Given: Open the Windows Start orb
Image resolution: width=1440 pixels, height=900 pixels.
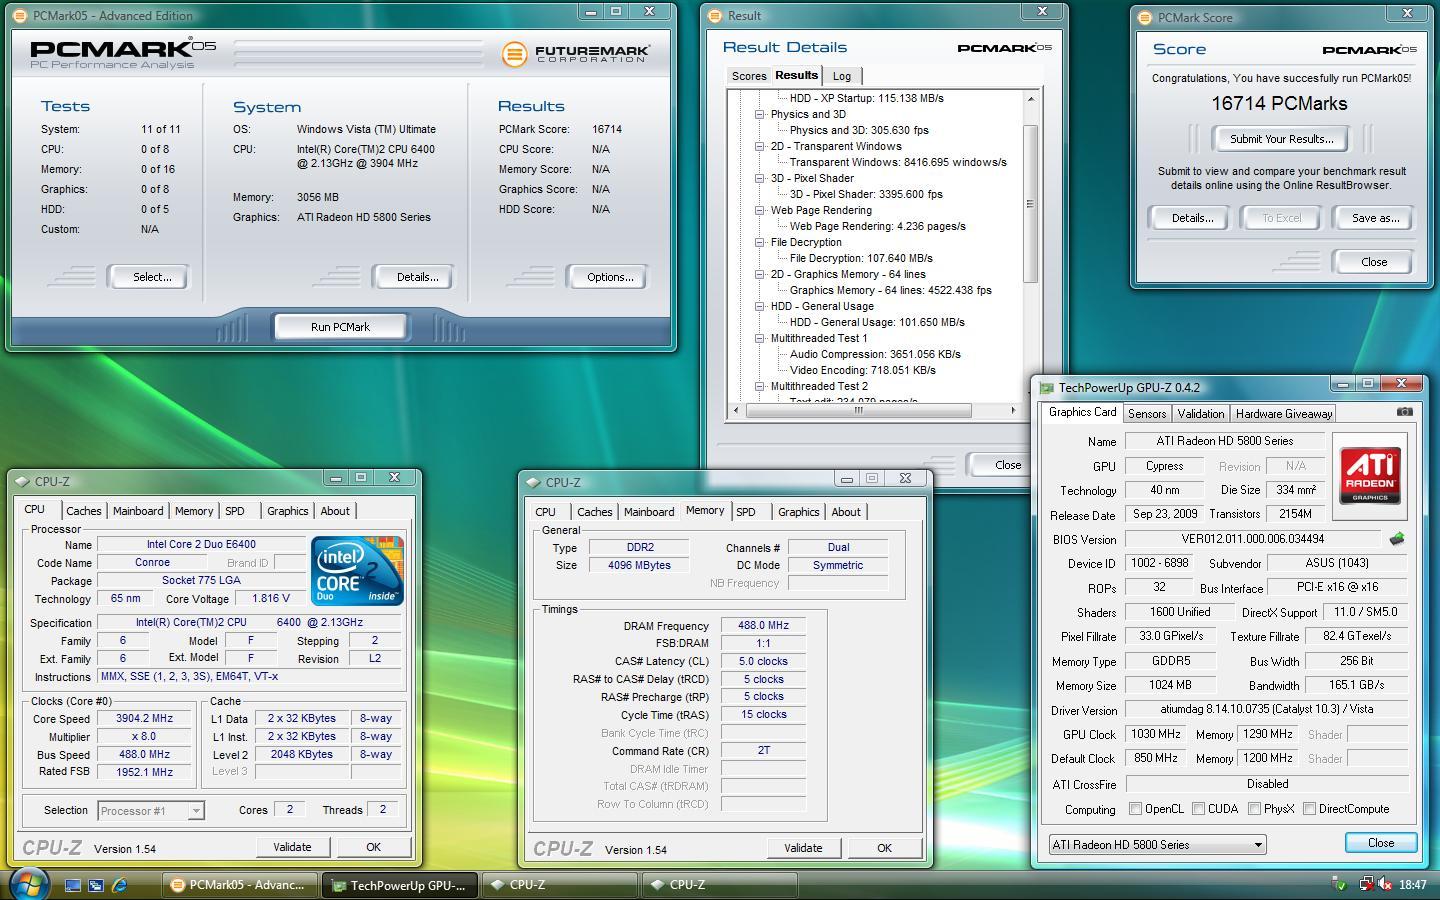Looking at the screenshot, I should 29,884.
